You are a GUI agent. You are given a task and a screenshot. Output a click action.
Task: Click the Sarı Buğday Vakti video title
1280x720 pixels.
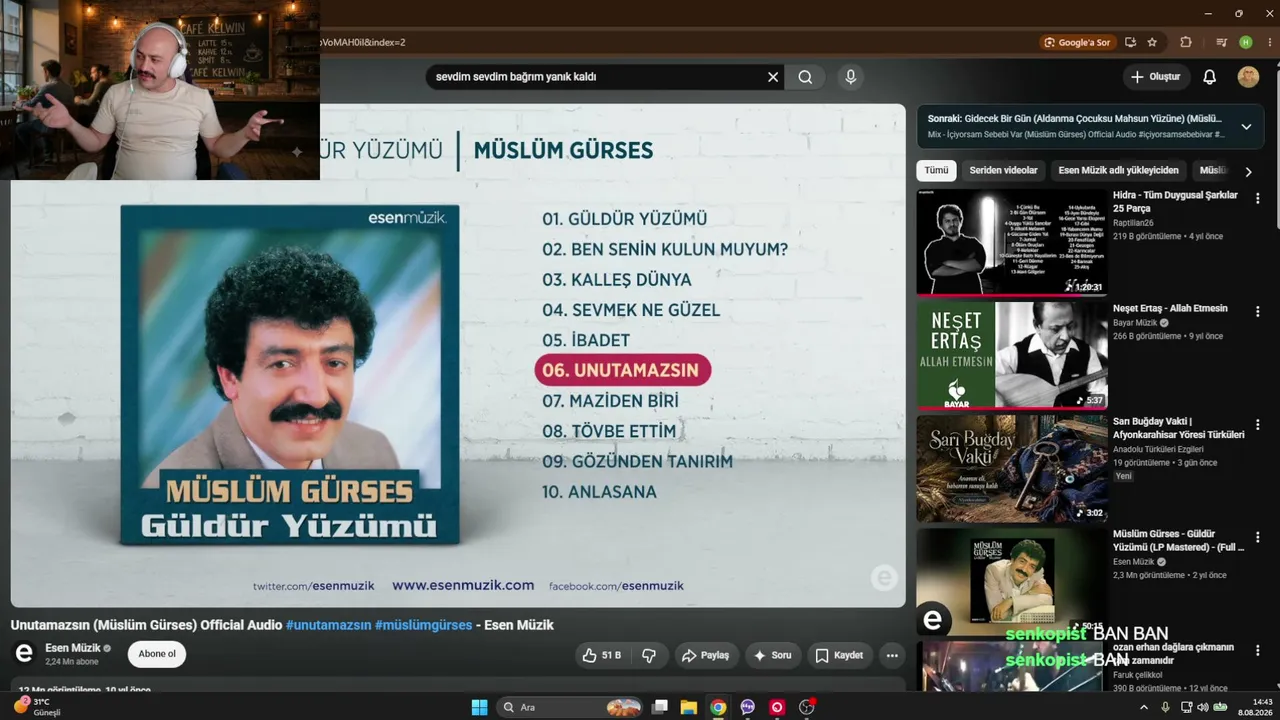click(x=1179, y=428)
